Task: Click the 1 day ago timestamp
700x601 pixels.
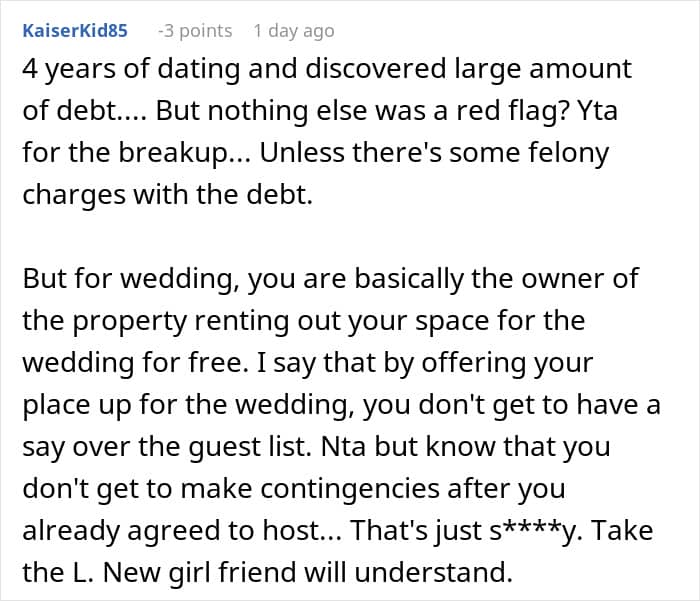Action: (293, 31)
